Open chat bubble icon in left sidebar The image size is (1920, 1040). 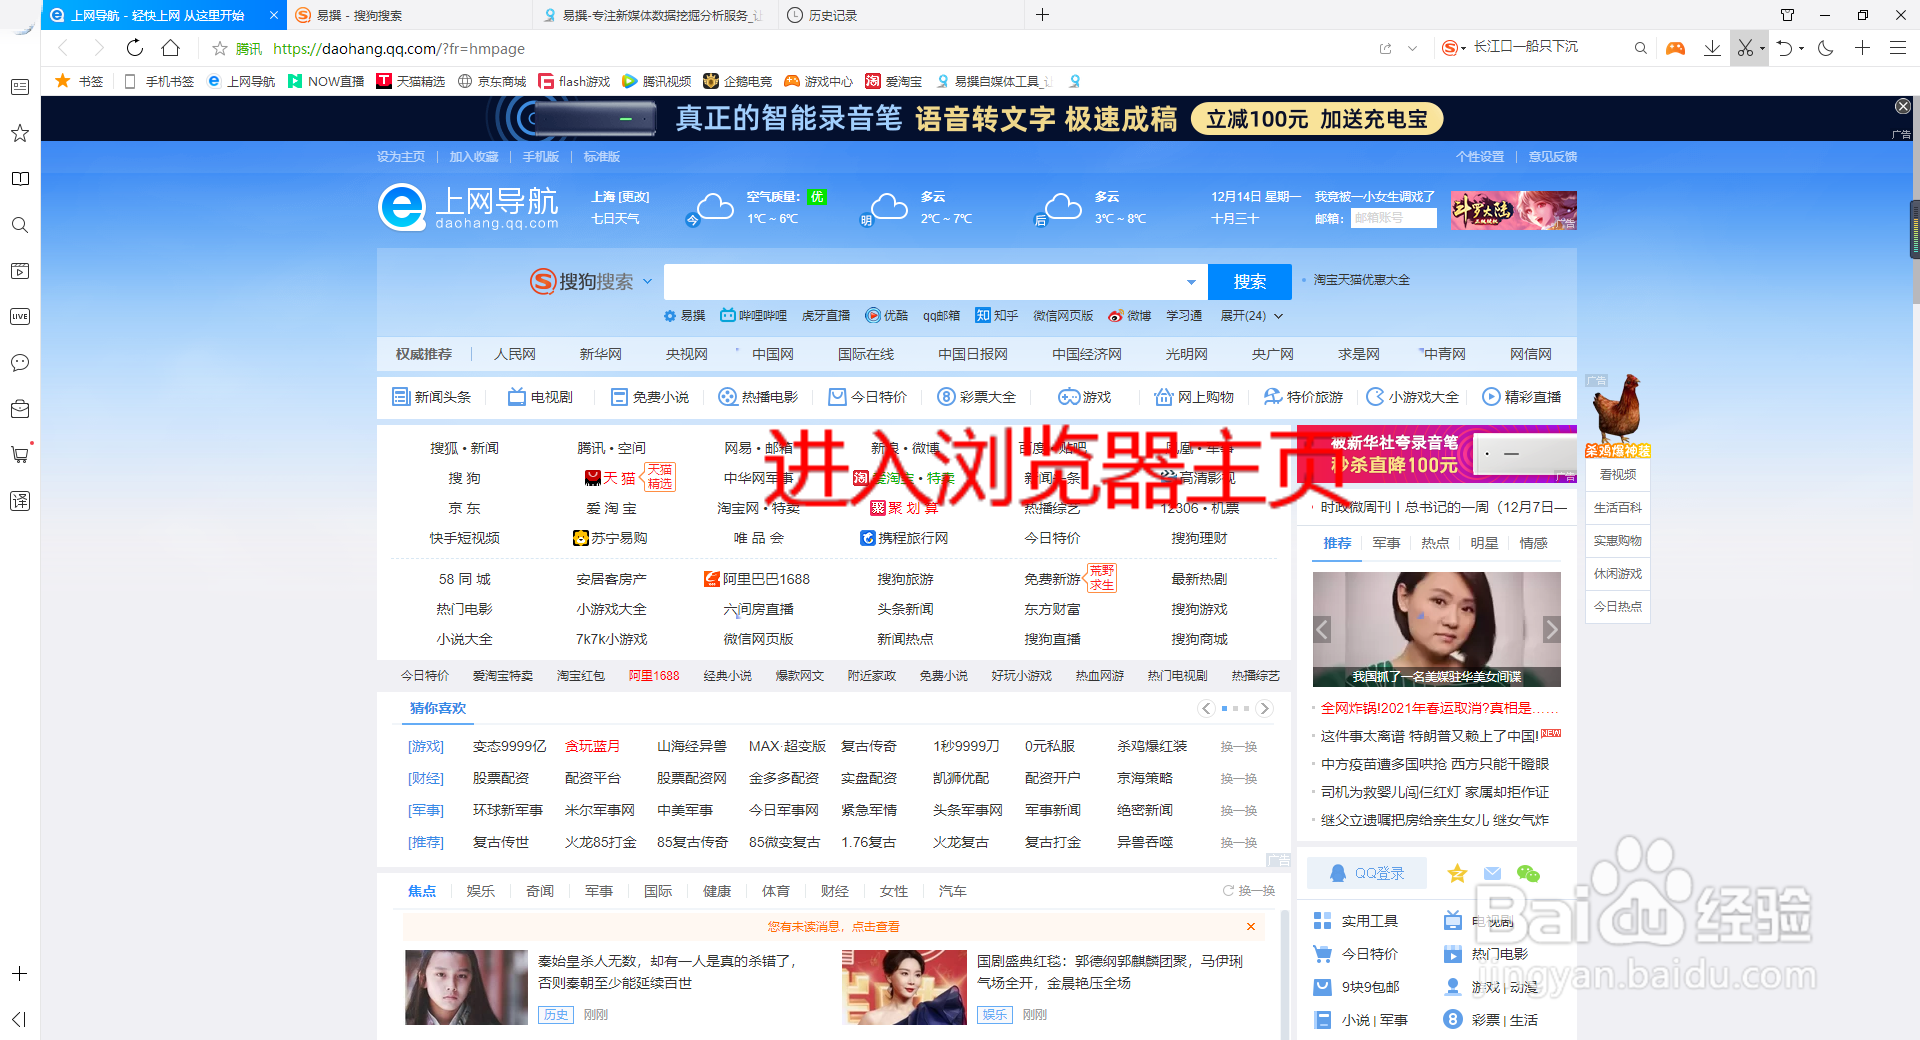click(20, 363)
